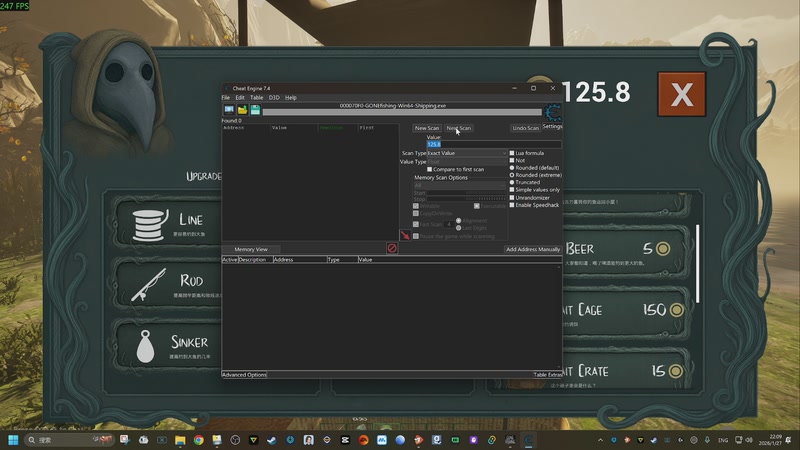The image size is (800, 450).
Task: Open Advanced Options at bottom
Action: pyautogui.click(x=244, y=374)
